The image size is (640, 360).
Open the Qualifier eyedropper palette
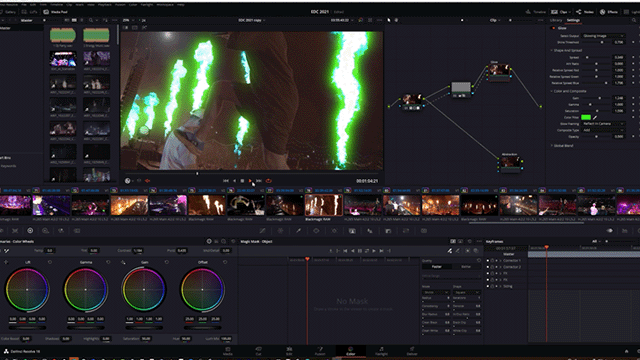[299, 231]
